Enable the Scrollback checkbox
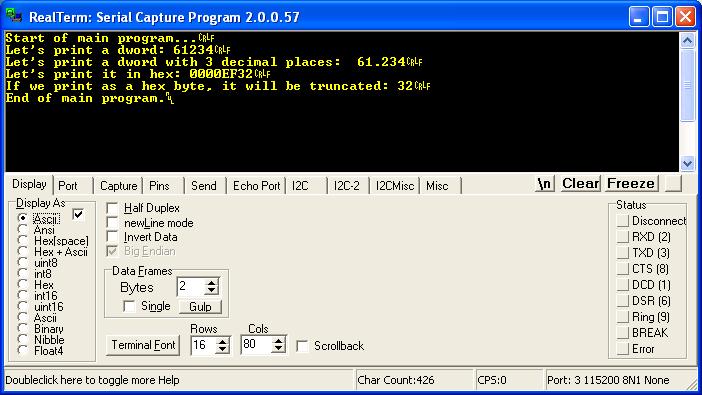 click(303, 346)
